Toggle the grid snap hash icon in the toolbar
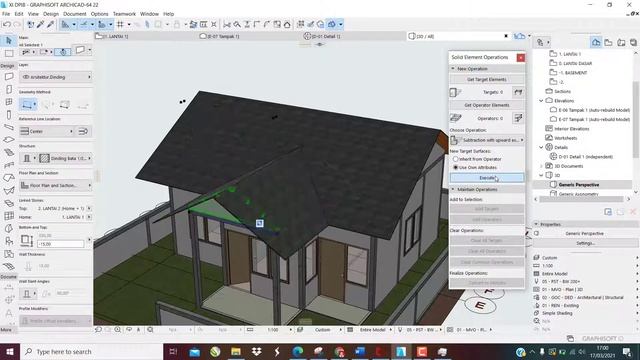The width and height of the screenshot is (640, 360). [x=120, y=24]
